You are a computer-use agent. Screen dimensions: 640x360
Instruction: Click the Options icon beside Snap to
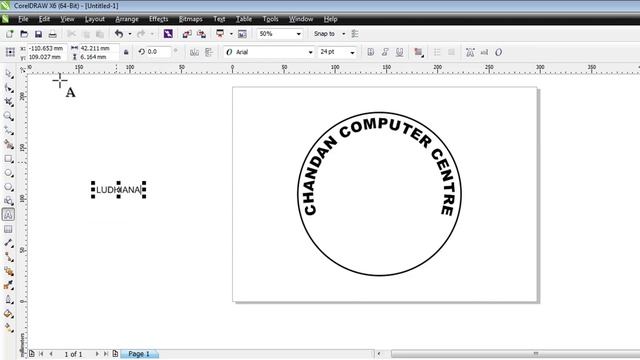click(355, 34)
